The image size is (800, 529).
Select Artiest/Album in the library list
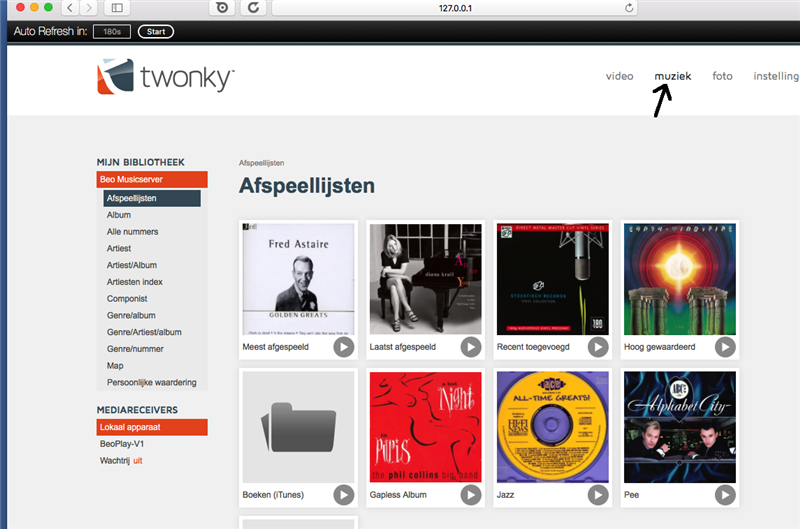[x=132, y=265]
